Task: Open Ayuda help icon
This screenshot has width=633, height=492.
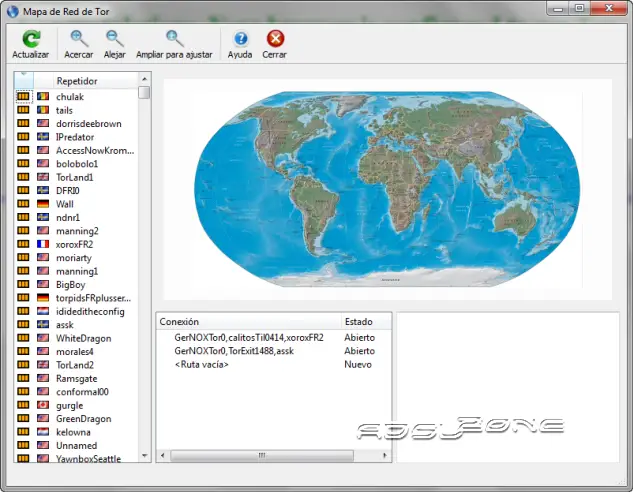Action: (240, 40)
